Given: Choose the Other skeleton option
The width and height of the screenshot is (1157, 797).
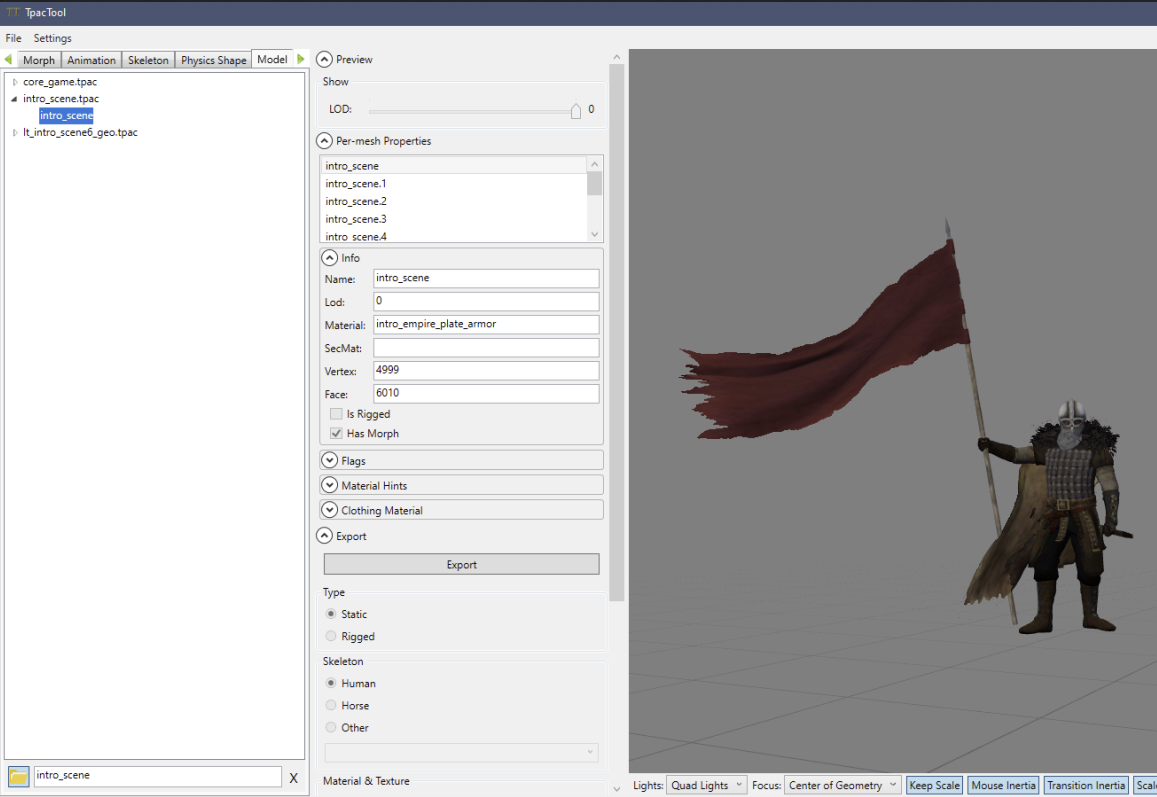Looking at the screenshot, I should 331,728.
